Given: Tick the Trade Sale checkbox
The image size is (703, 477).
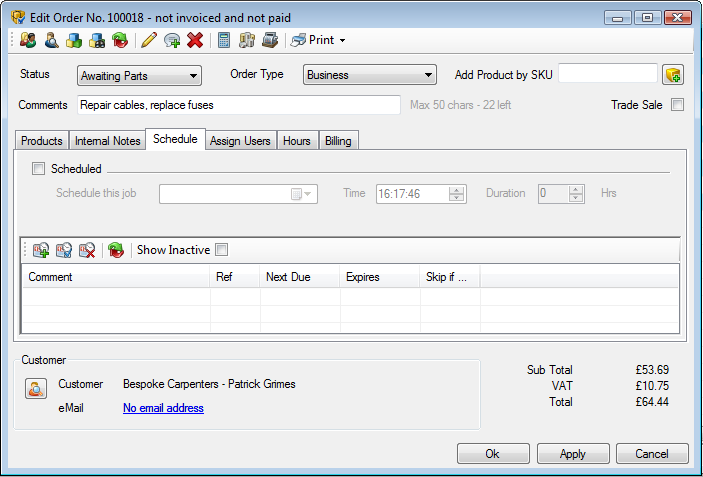Looking at the screenshot, I should (x=677, y=105).
